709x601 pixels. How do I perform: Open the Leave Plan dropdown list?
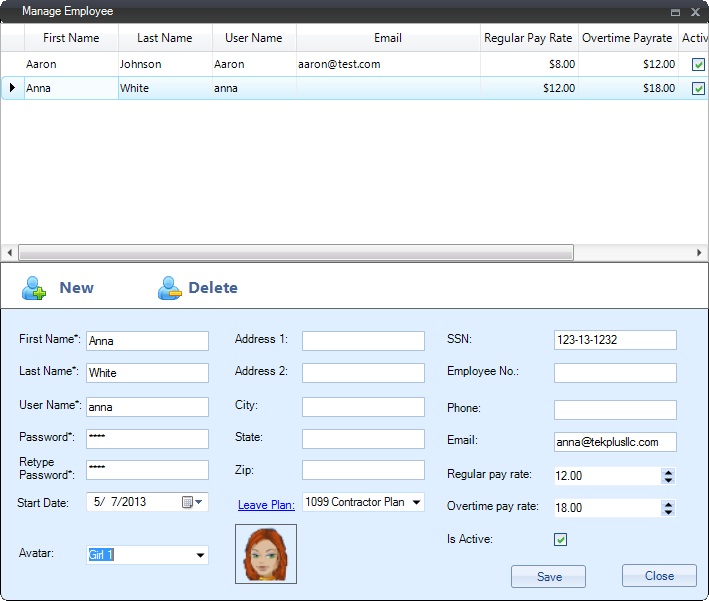point(416,502)
